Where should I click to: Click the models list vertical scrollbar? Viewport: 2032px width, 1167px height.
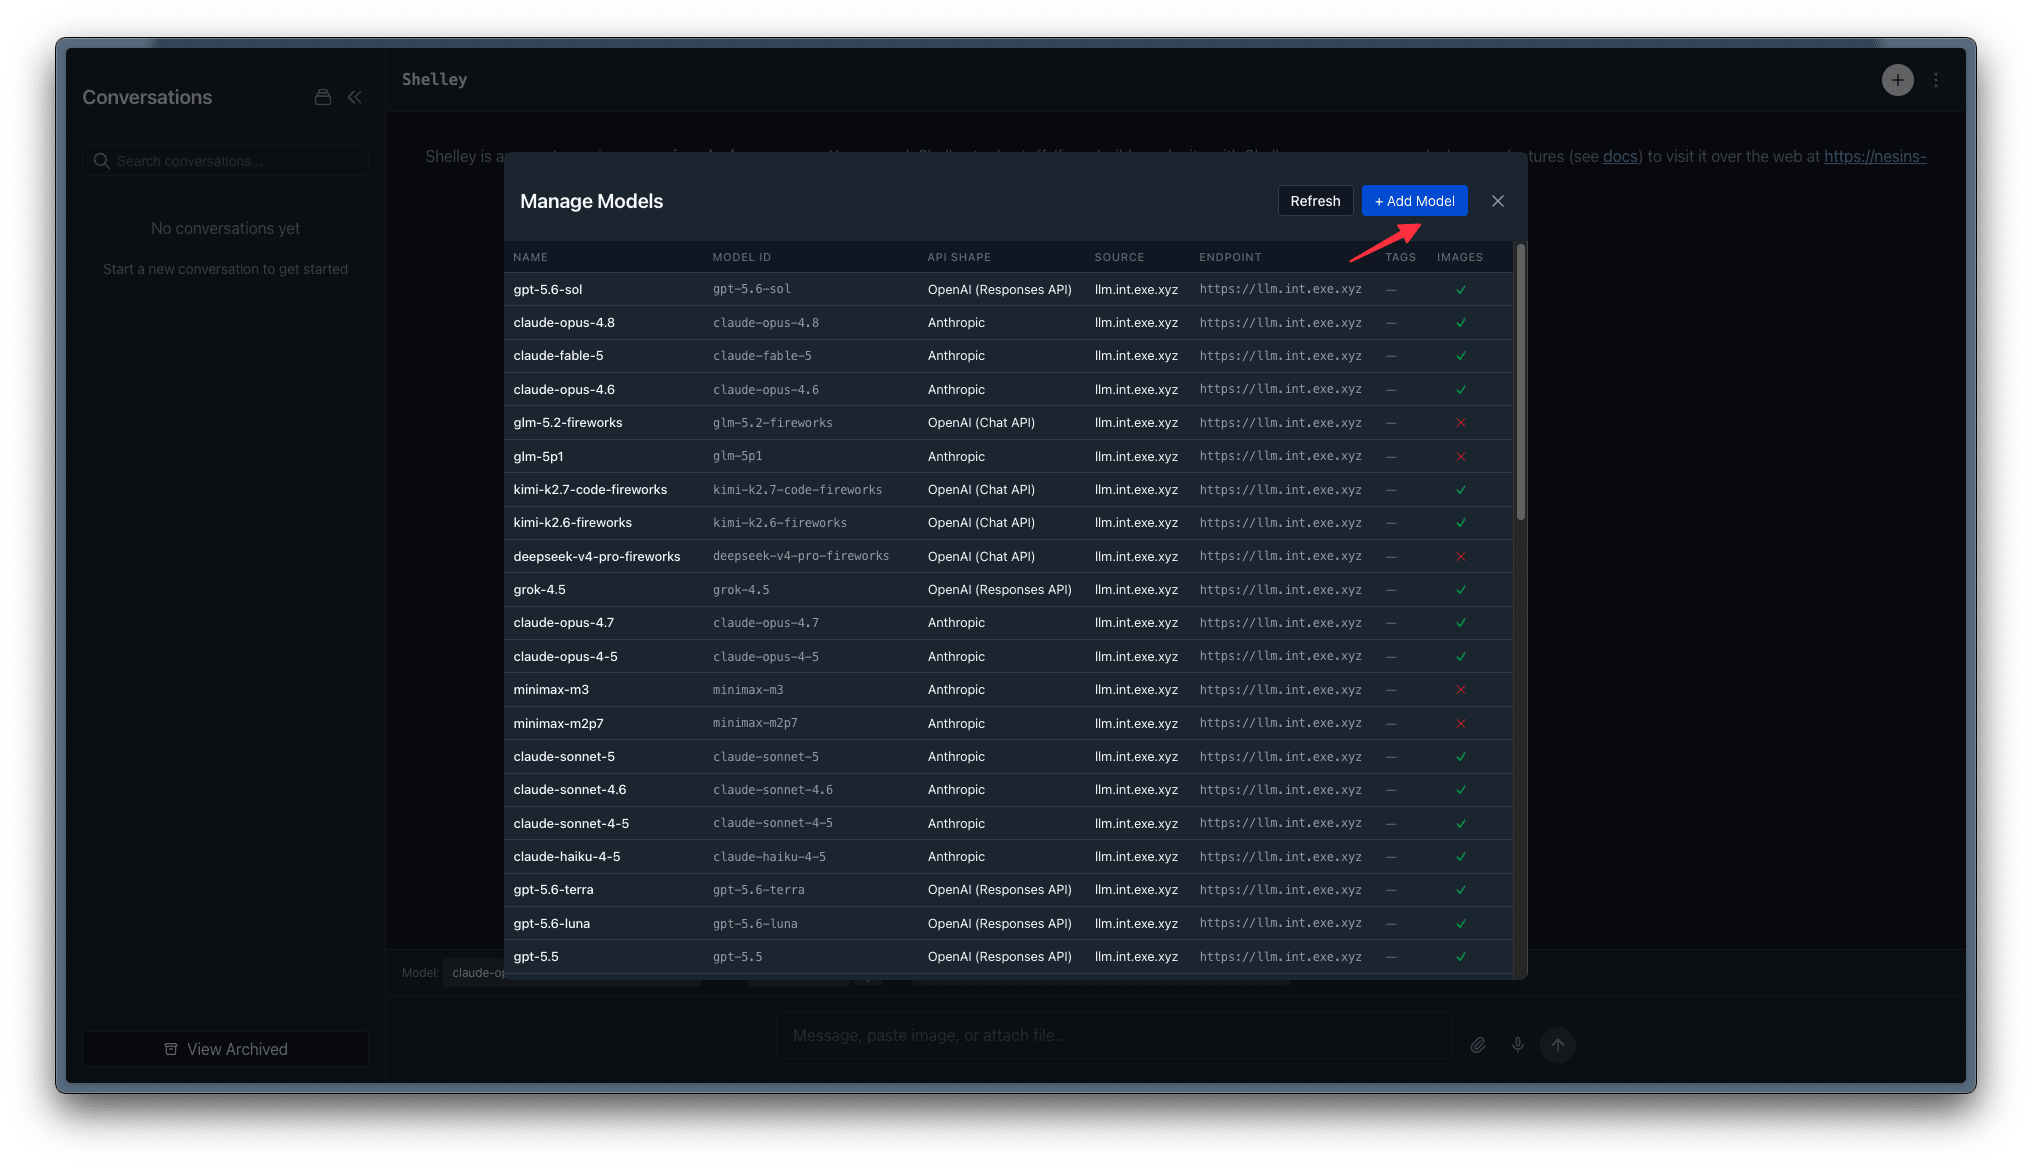point(1520,382)
